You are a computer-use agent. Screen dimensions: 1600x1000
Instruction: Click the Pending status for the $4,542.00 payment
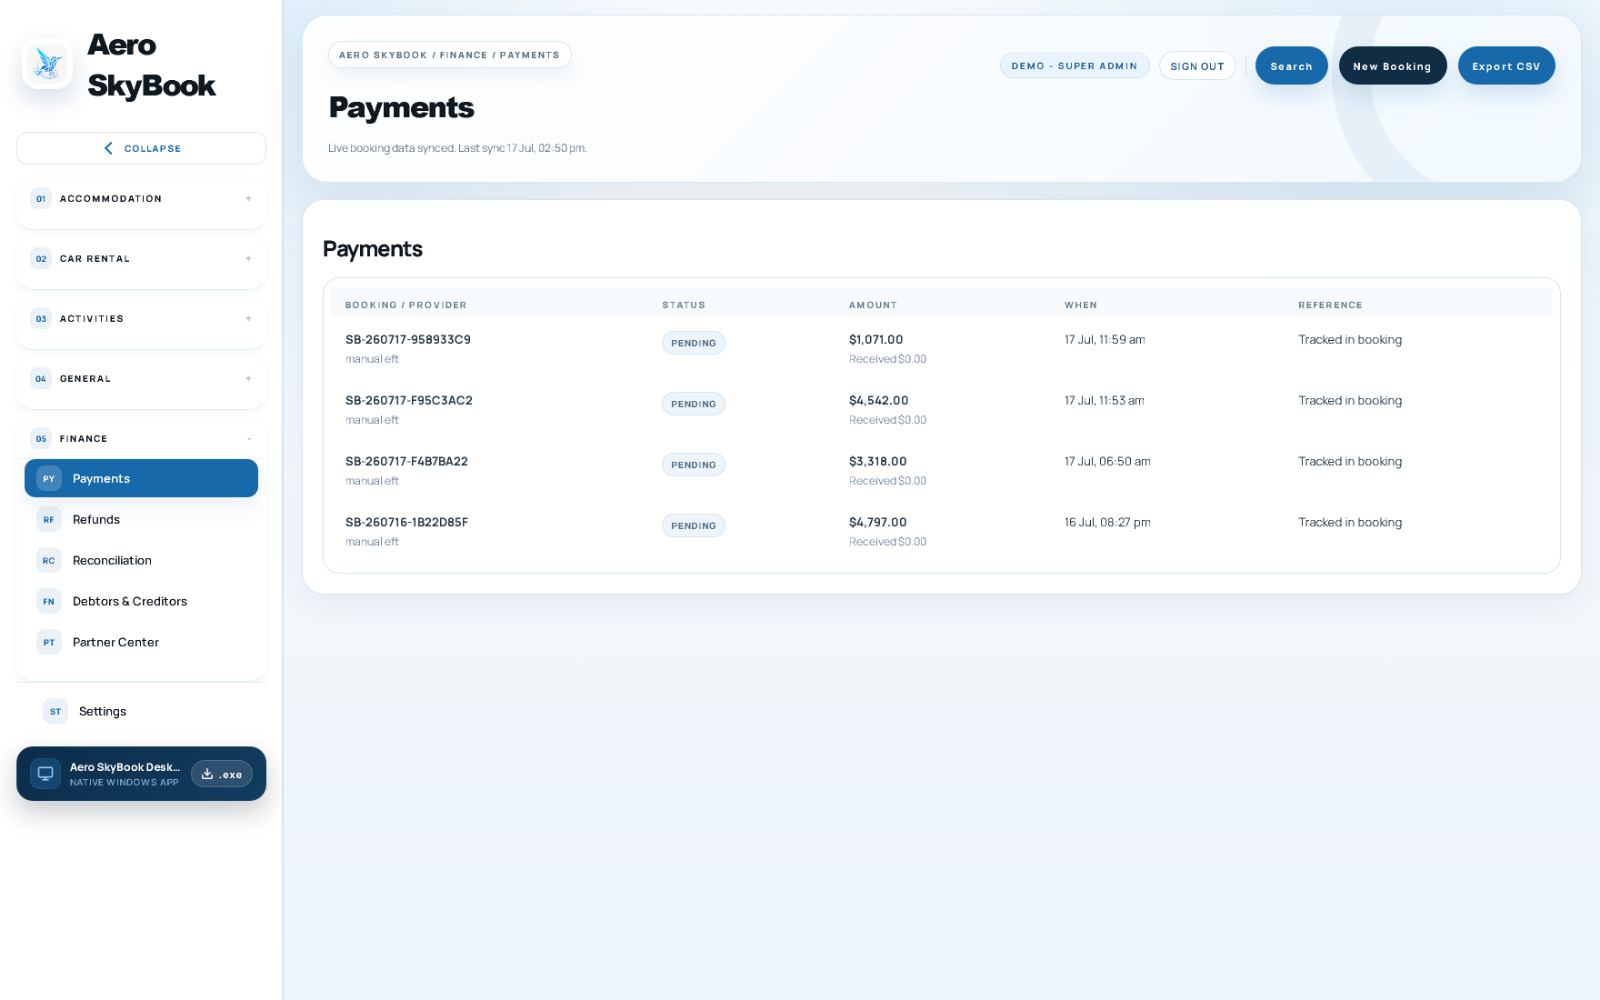(693, 404)
